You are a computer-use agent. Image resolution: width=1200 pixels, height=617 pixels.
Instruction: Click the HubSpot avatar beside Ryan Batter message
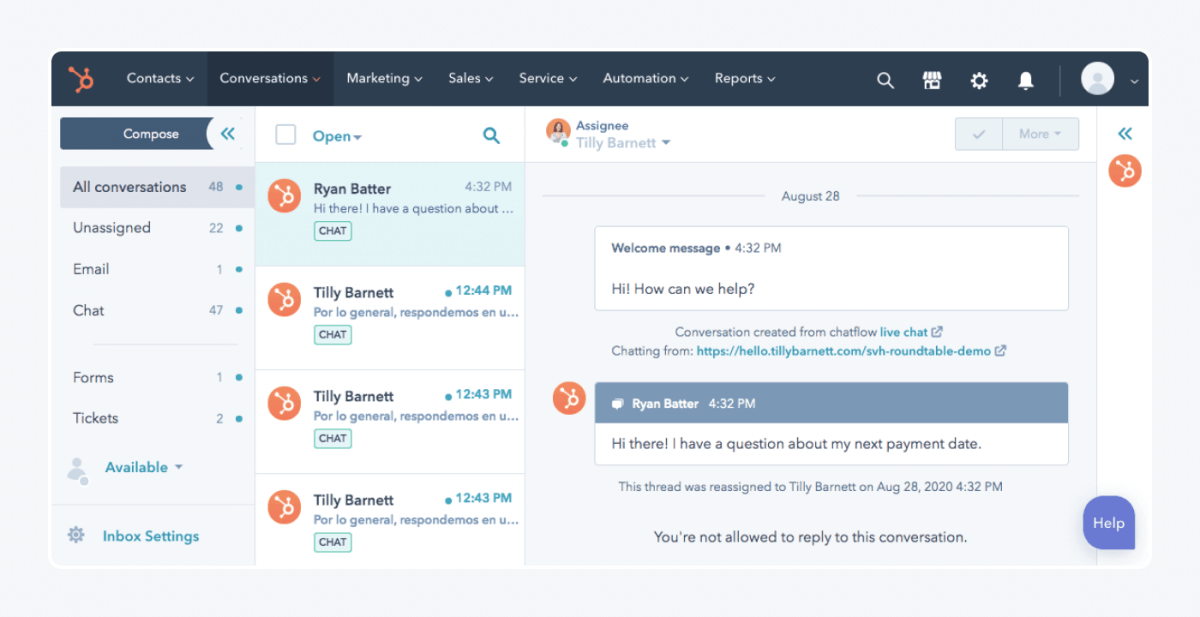tap(569, 398)
